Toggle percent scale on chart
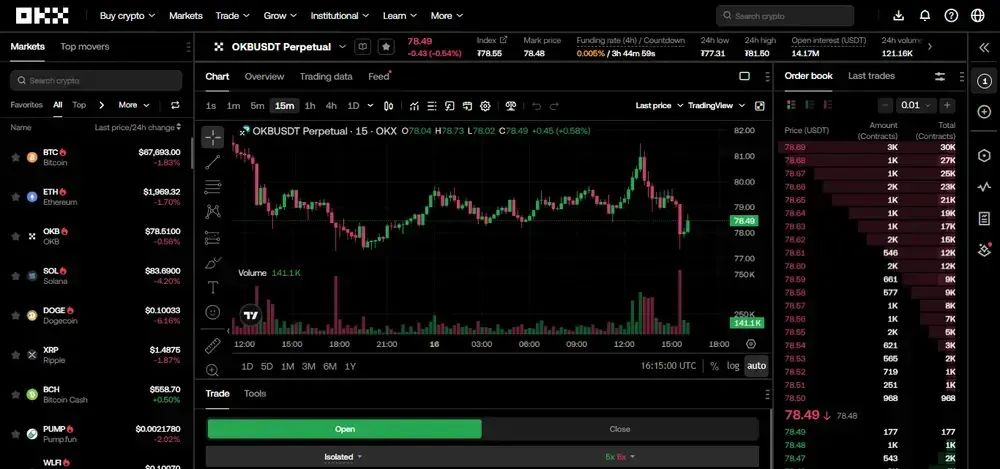 [714, 366]
